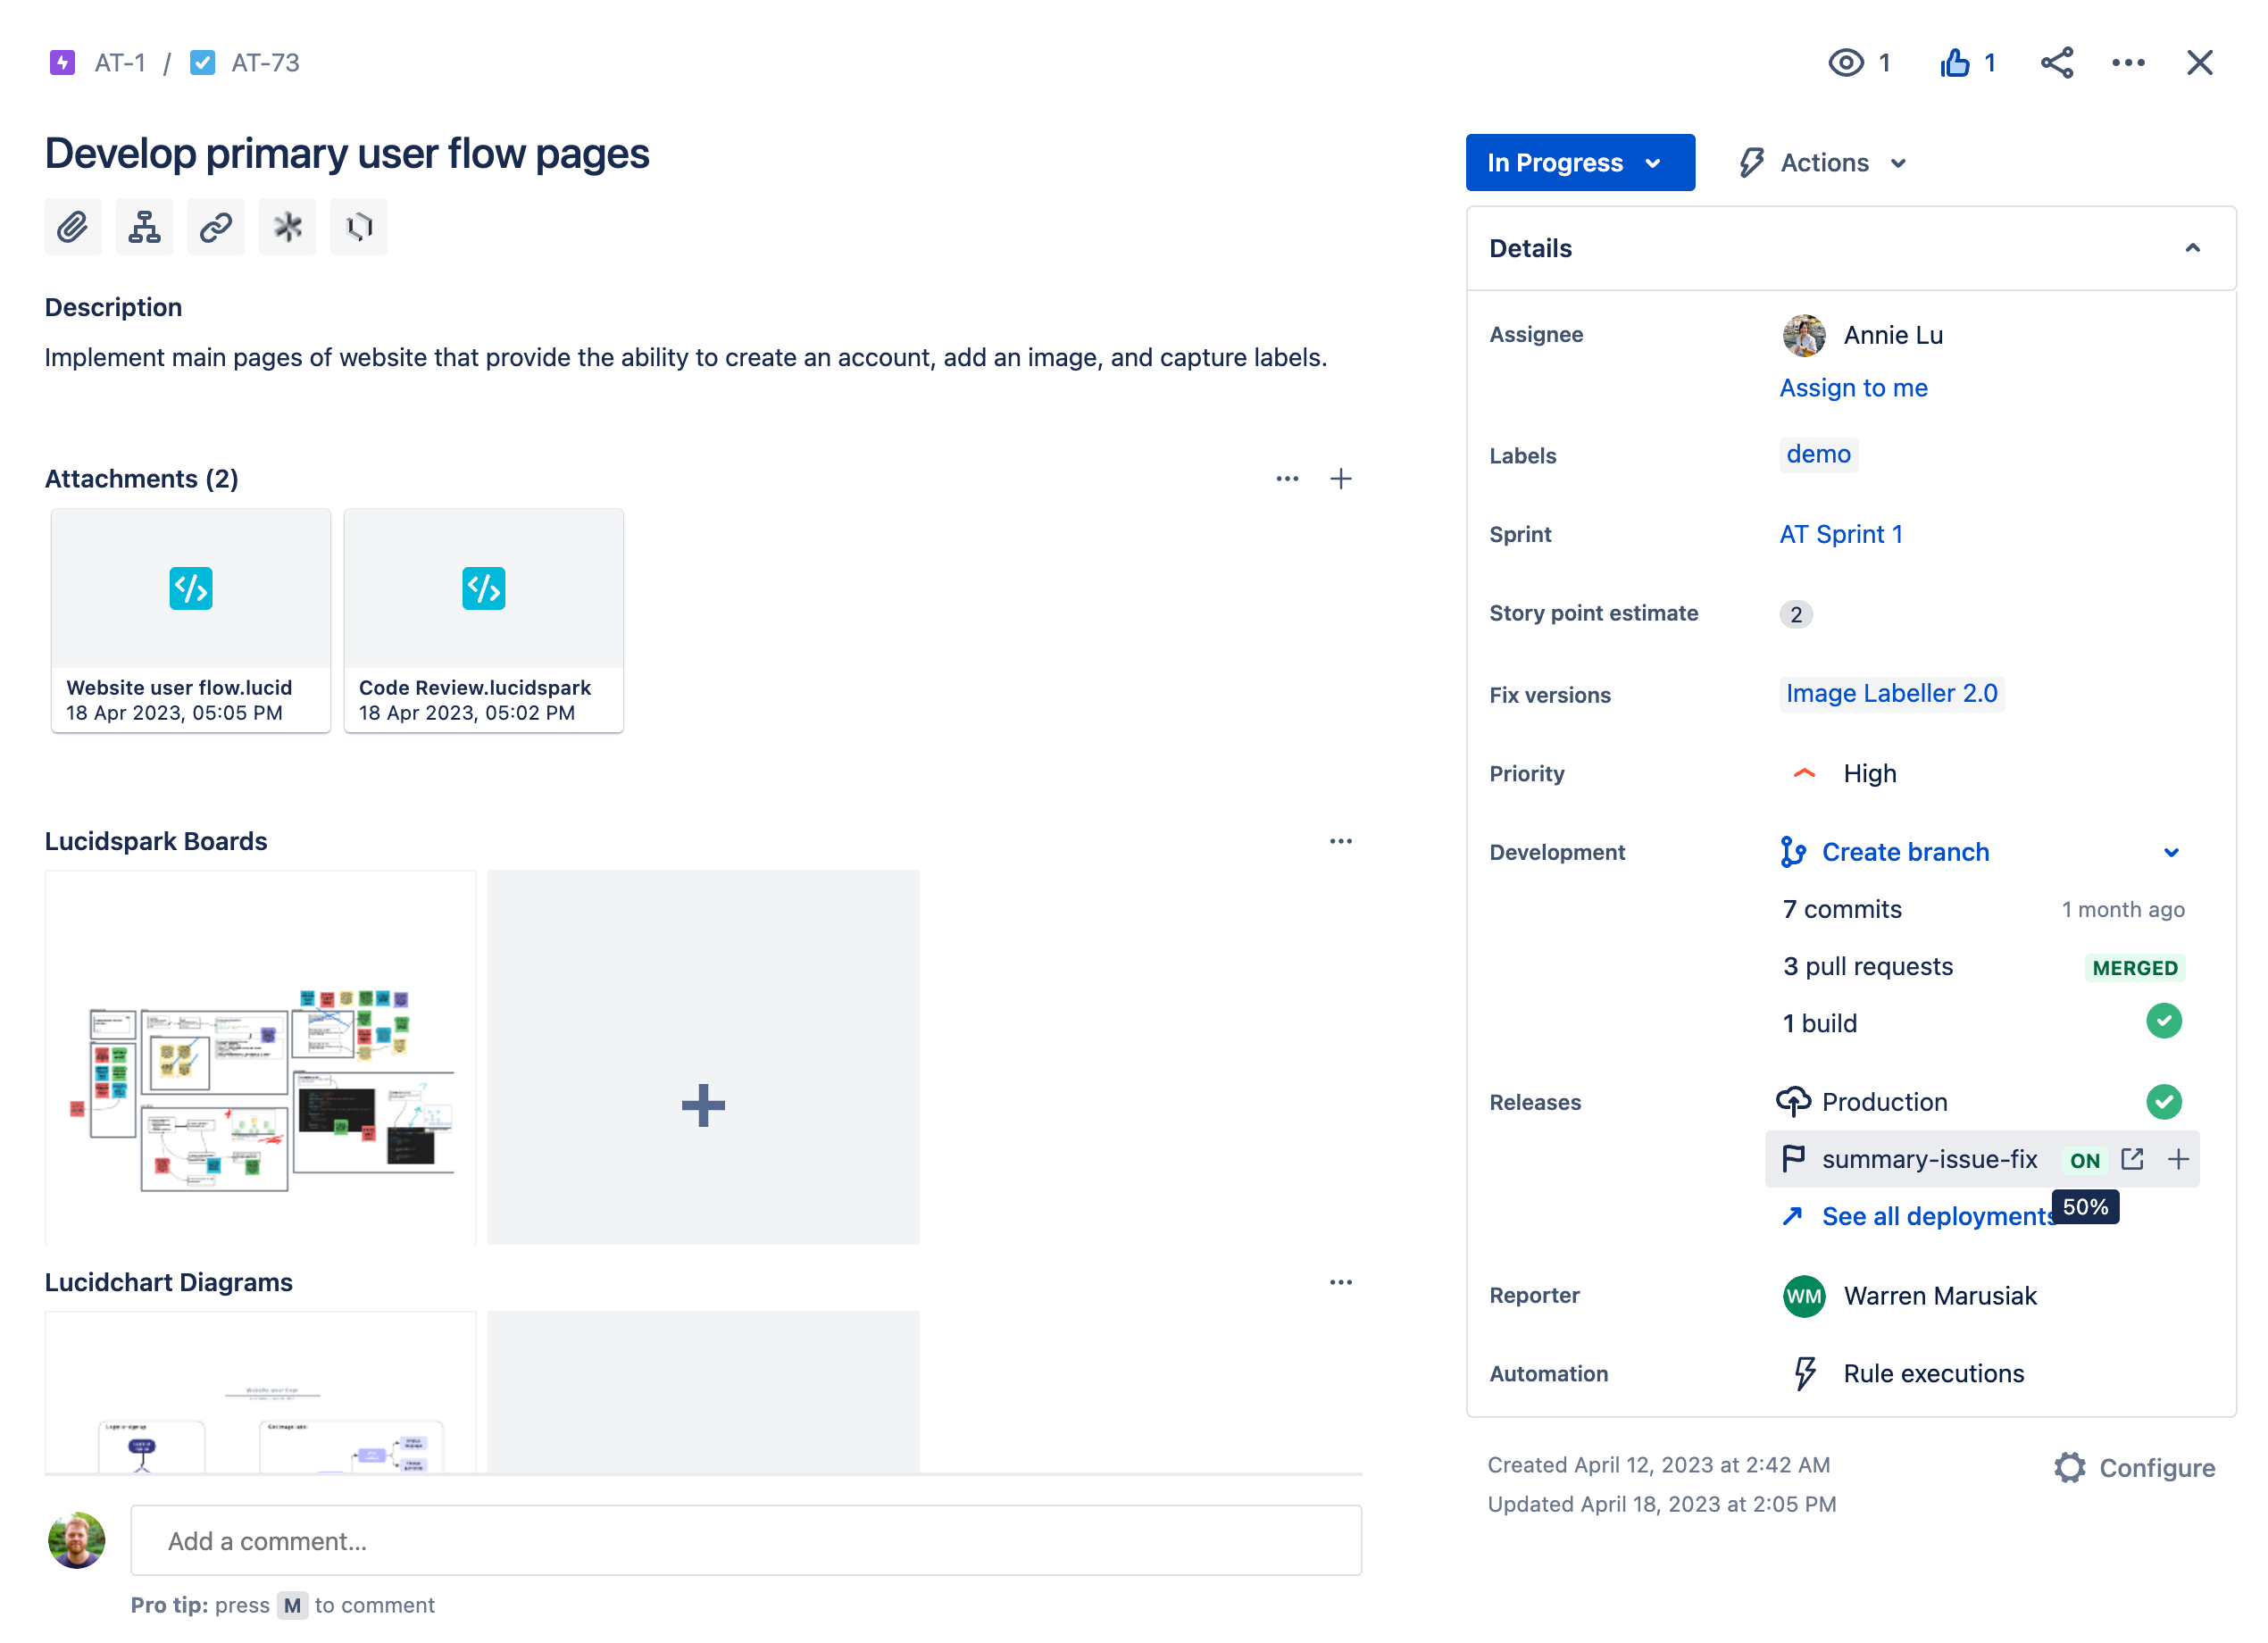Click the Add a comment field
Screen dimensions: 2268x1643
click(x=746, y=1540)
